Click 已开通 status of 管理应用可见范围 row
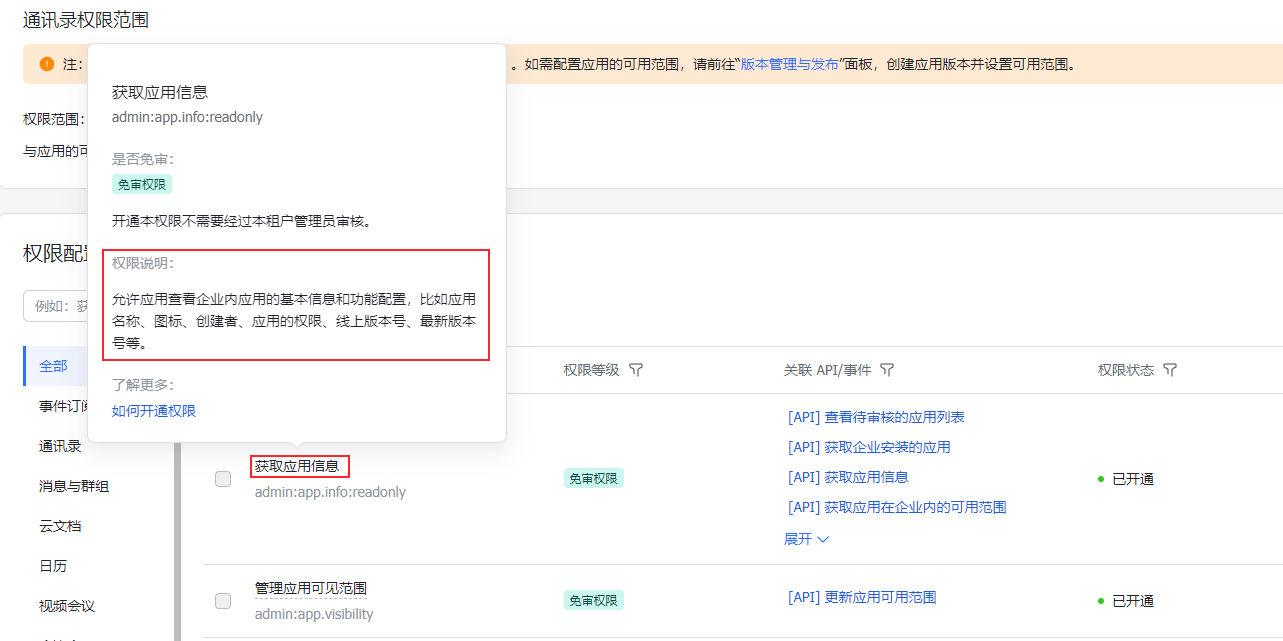 pos(1126,601)
